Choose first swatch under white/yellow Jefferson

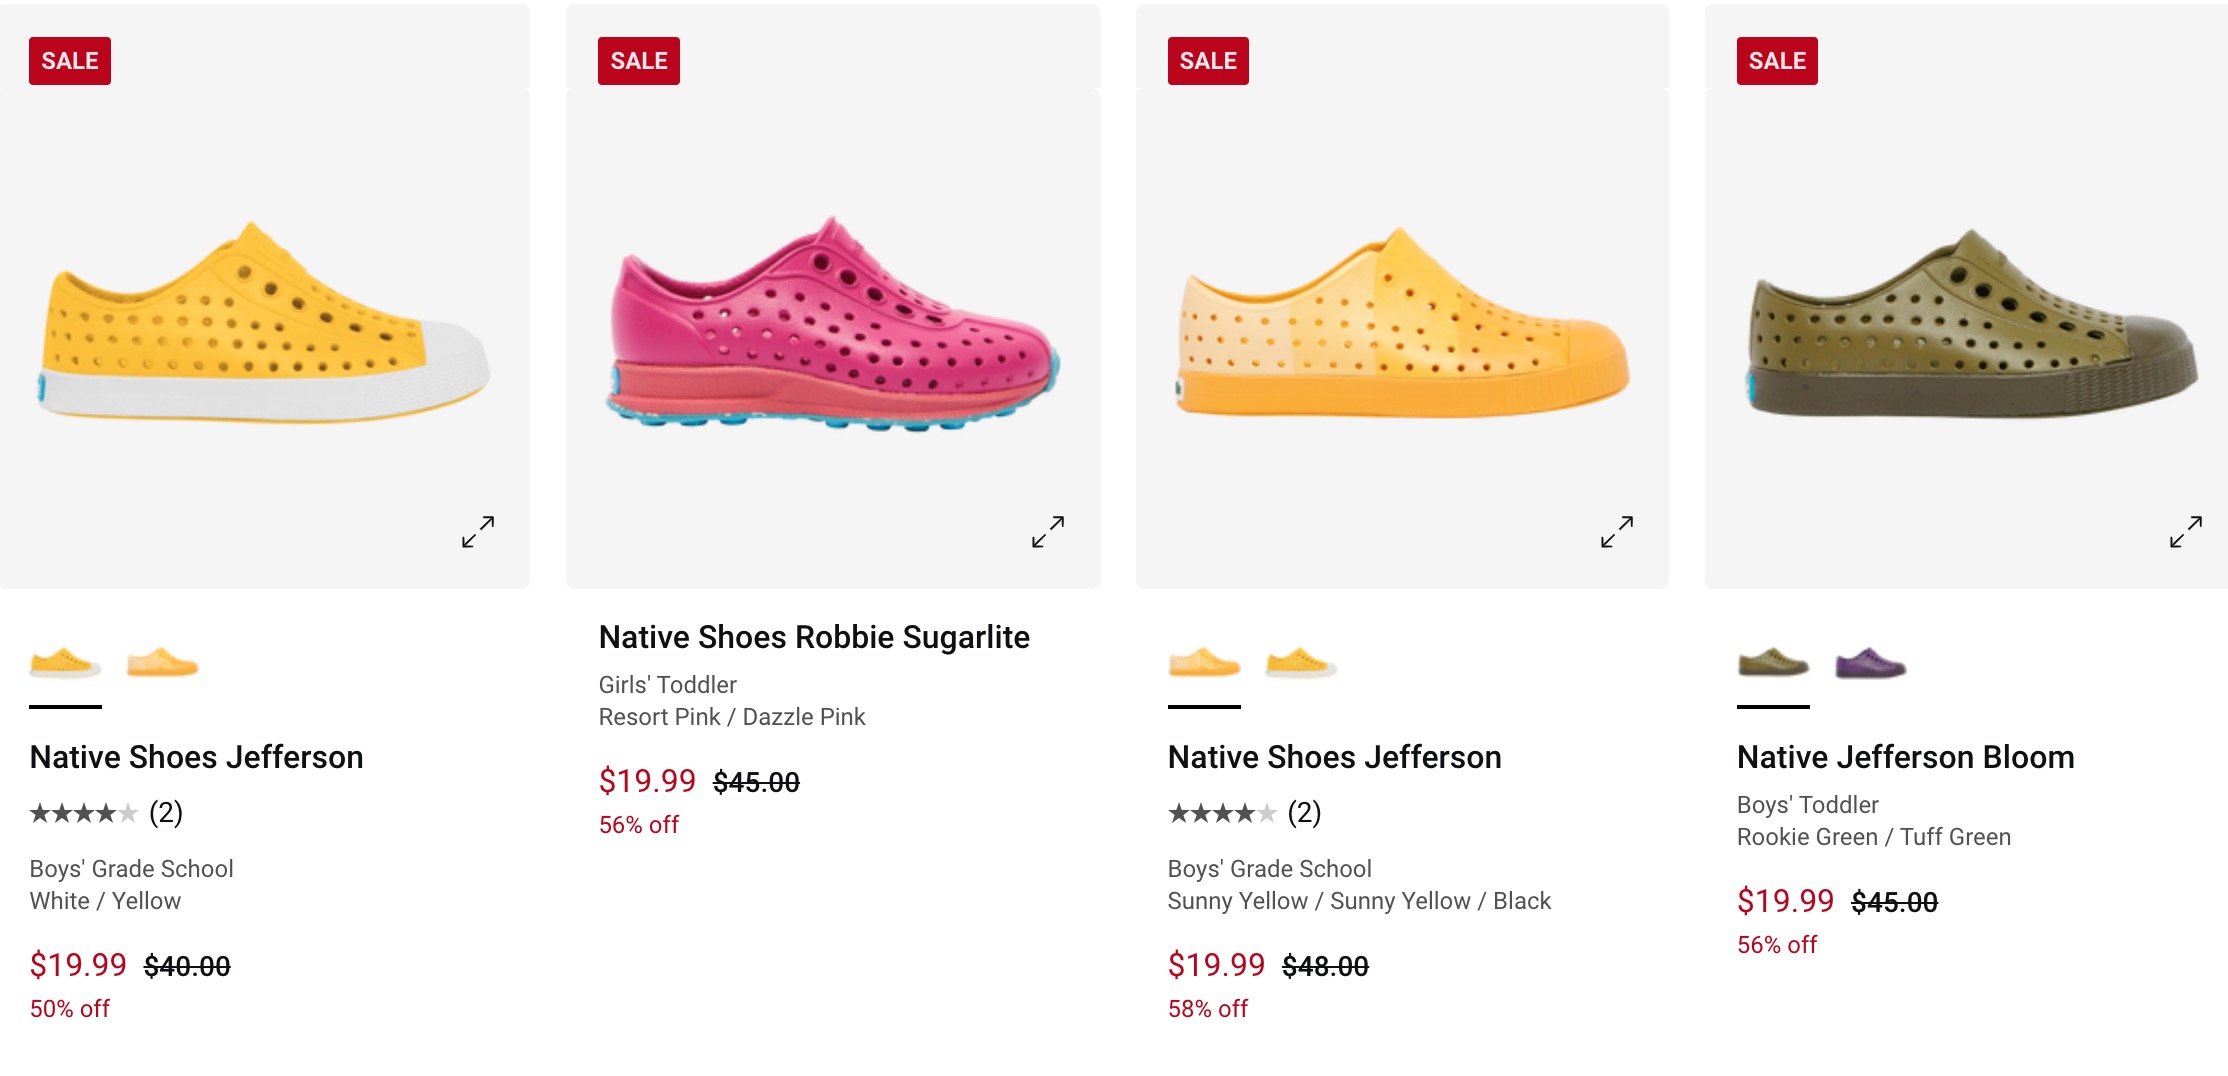(65, 664)
